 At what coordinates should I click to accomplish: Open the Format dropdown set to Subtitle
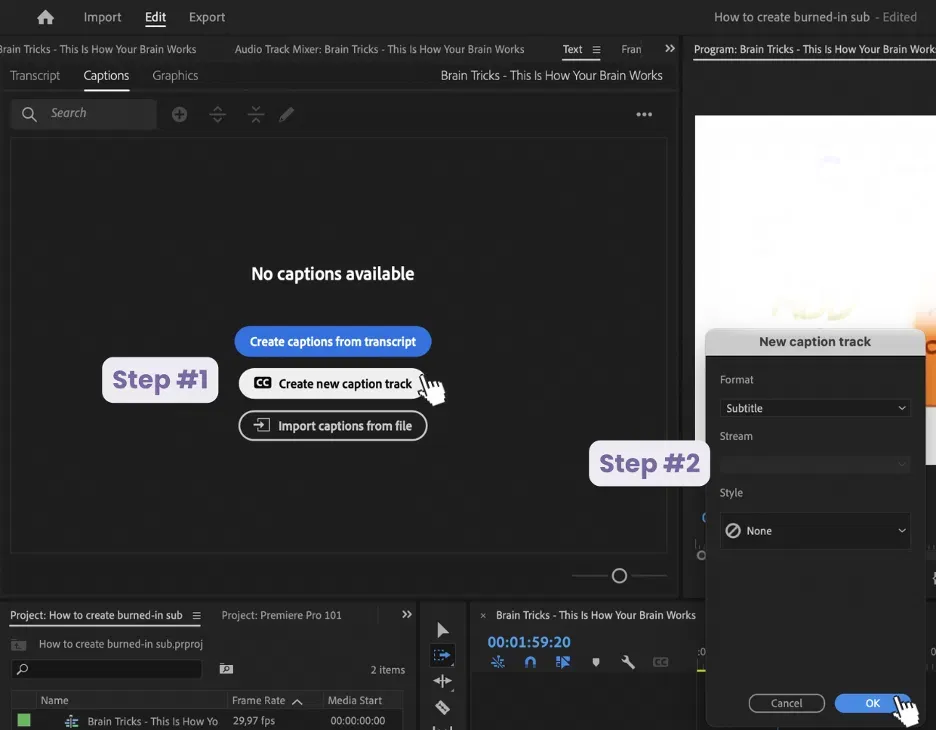[815, 408]
